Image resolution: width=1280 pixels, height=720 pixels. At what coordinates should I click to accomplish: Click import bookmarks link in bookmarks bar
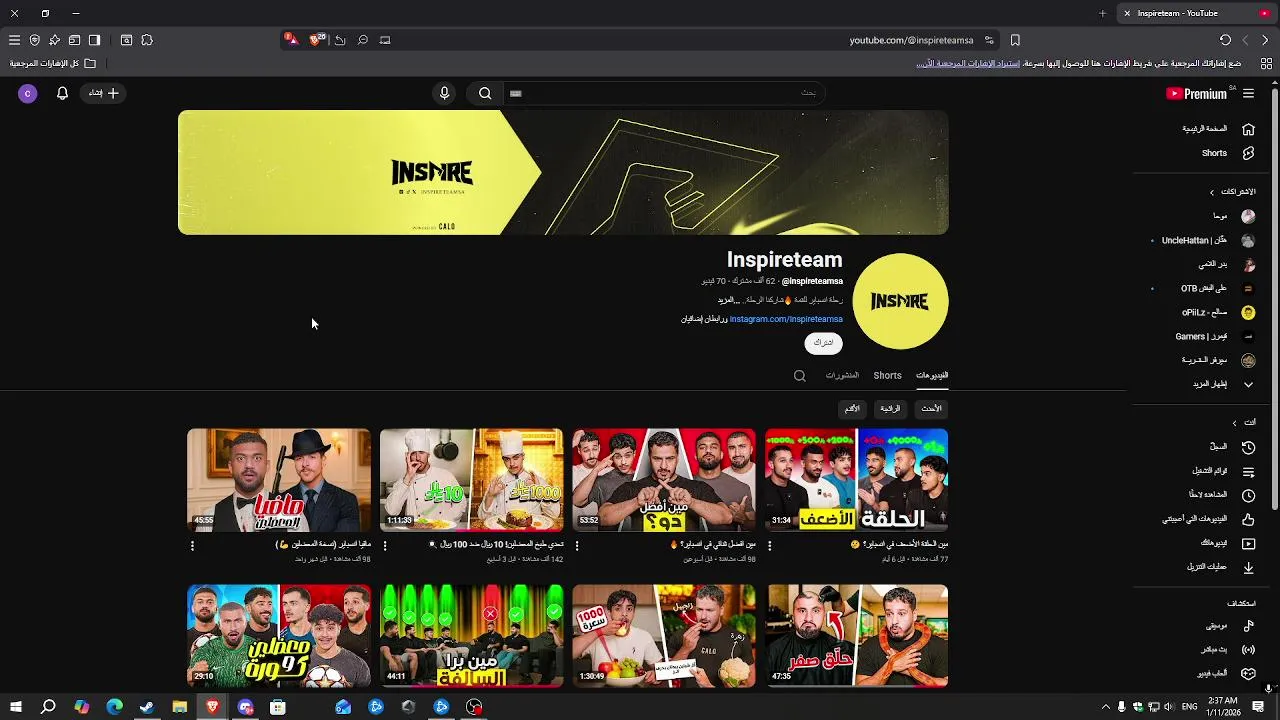coord(967,63)
